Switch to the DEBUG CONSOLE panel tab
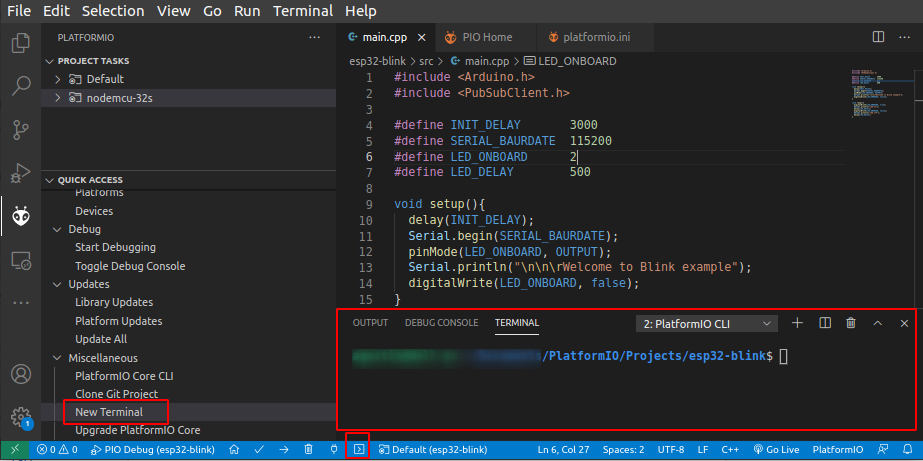Screen dimensions: 923x461 (441, 323)
